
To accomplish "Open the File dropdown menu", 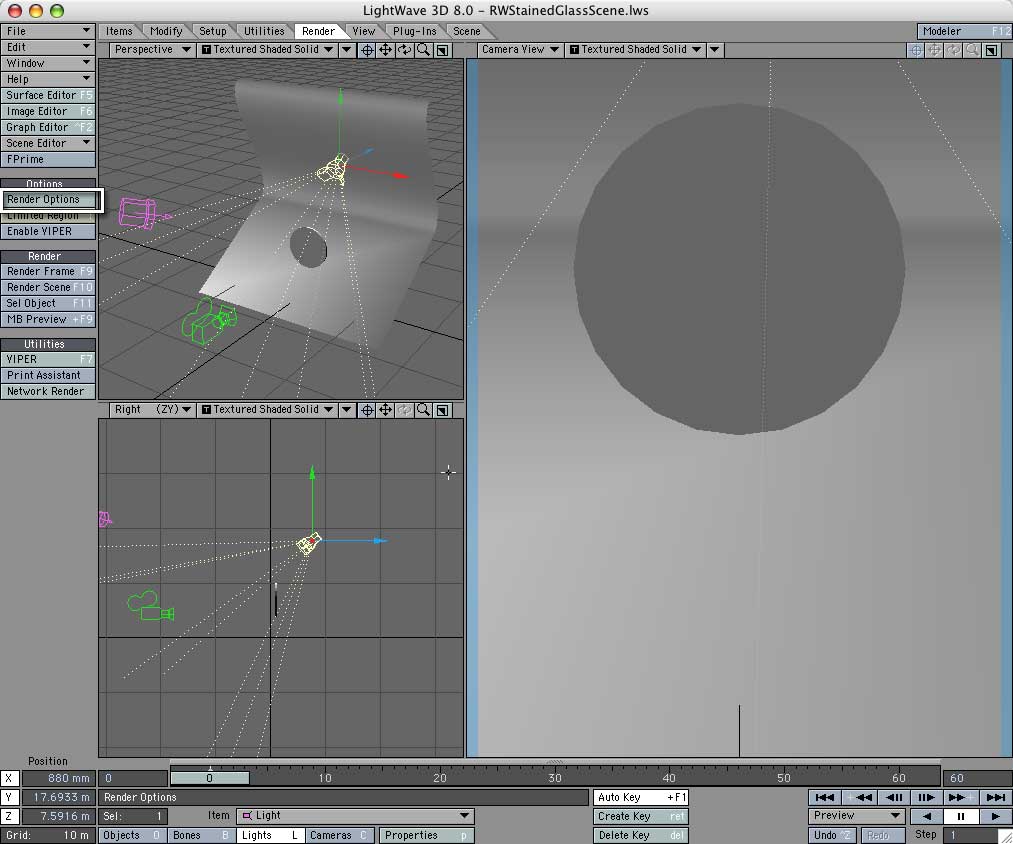I will click(48, 31).
